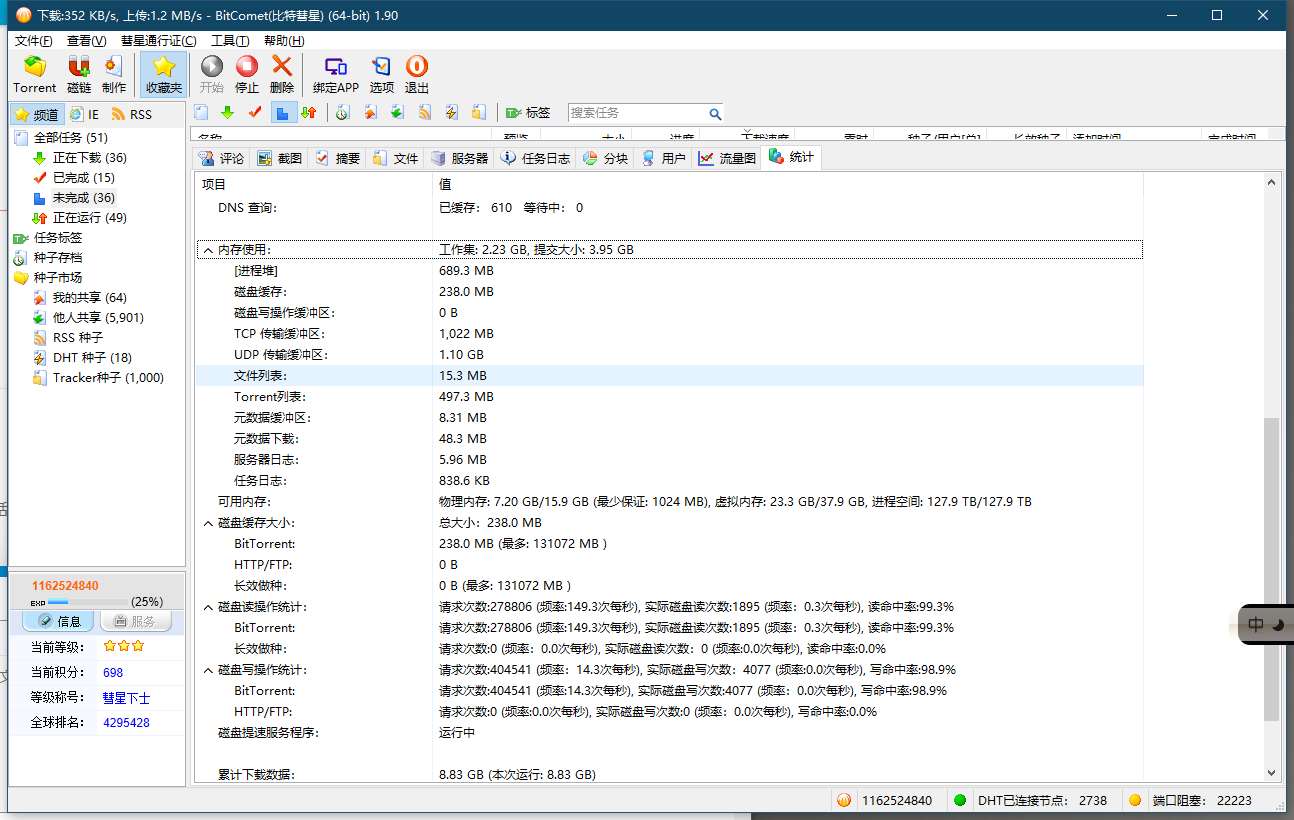Toggle the 收藏夹 favorites panel button
The width and height of the screenshot is (1294, 820).
(164, 75)
